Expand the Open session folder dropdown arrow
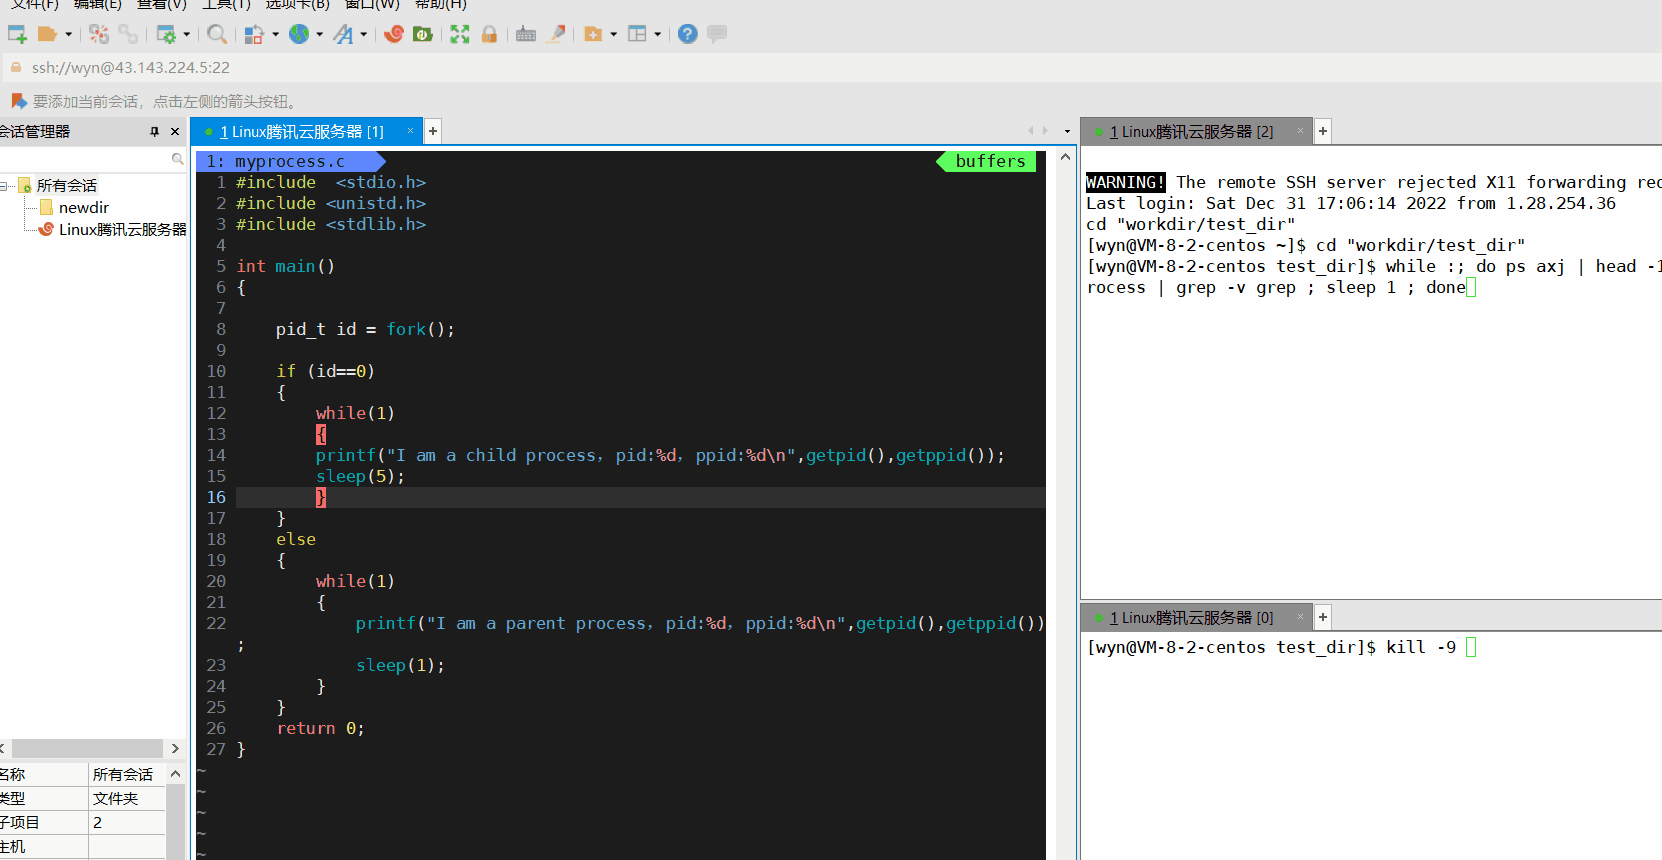The image size is (1662, 860). click(68, 35)
